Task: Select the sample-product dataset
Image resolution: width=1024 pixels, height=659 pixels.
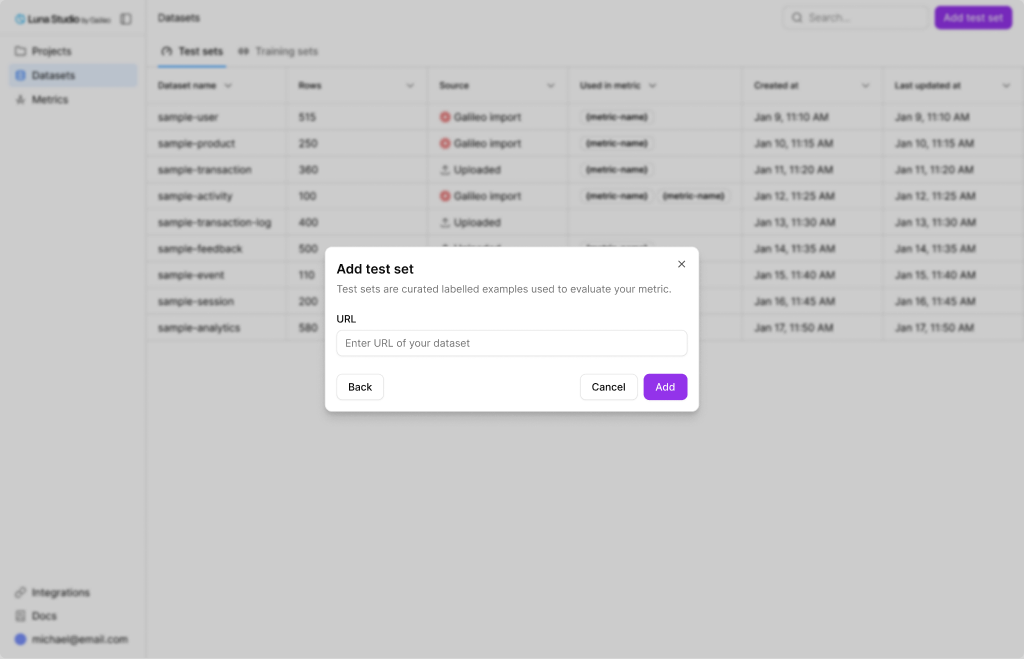Action: pyautogui.click(x=197, y=143)
